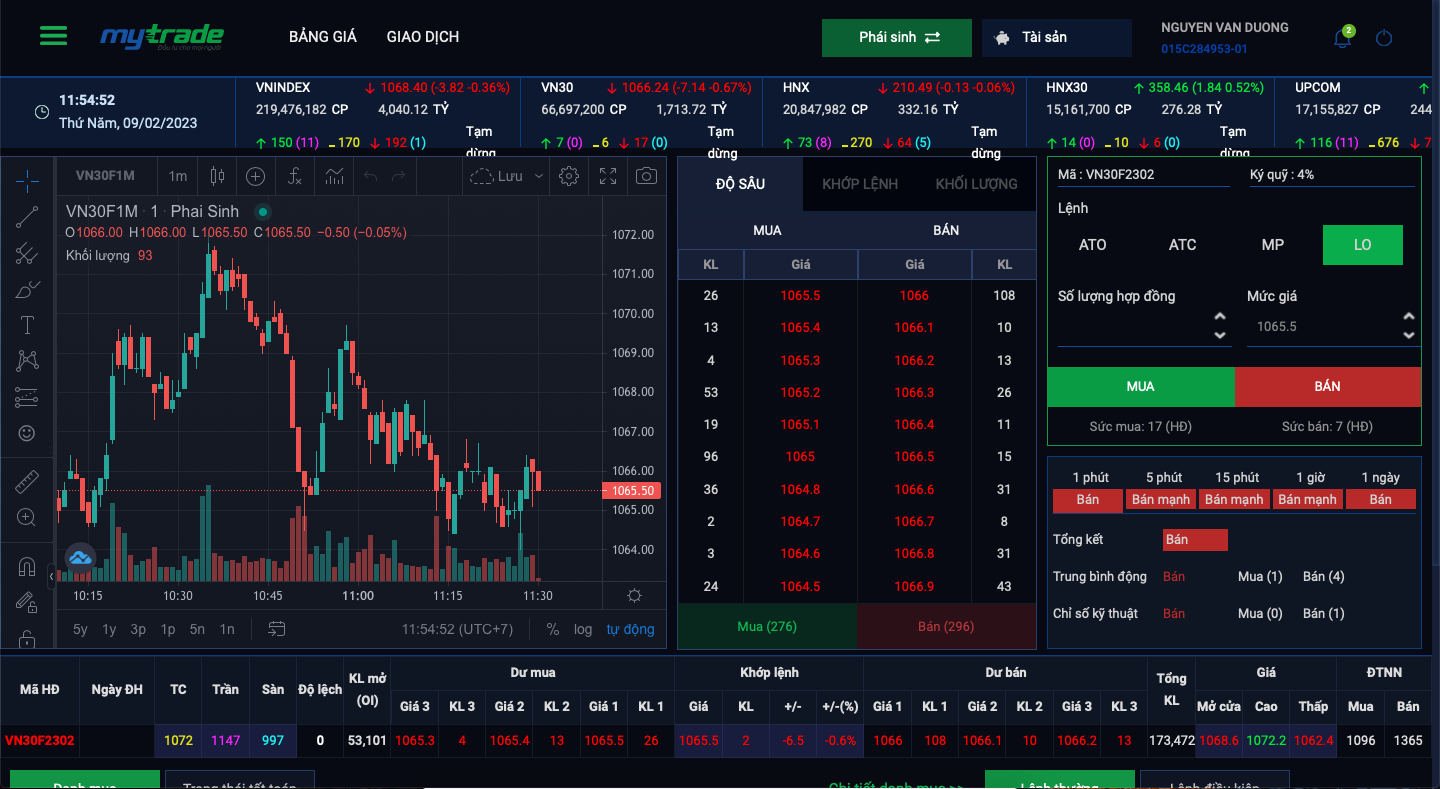
Task: Open the GIAO DỊCH menu
Action: pyautogui.click(x=422, y=37)
